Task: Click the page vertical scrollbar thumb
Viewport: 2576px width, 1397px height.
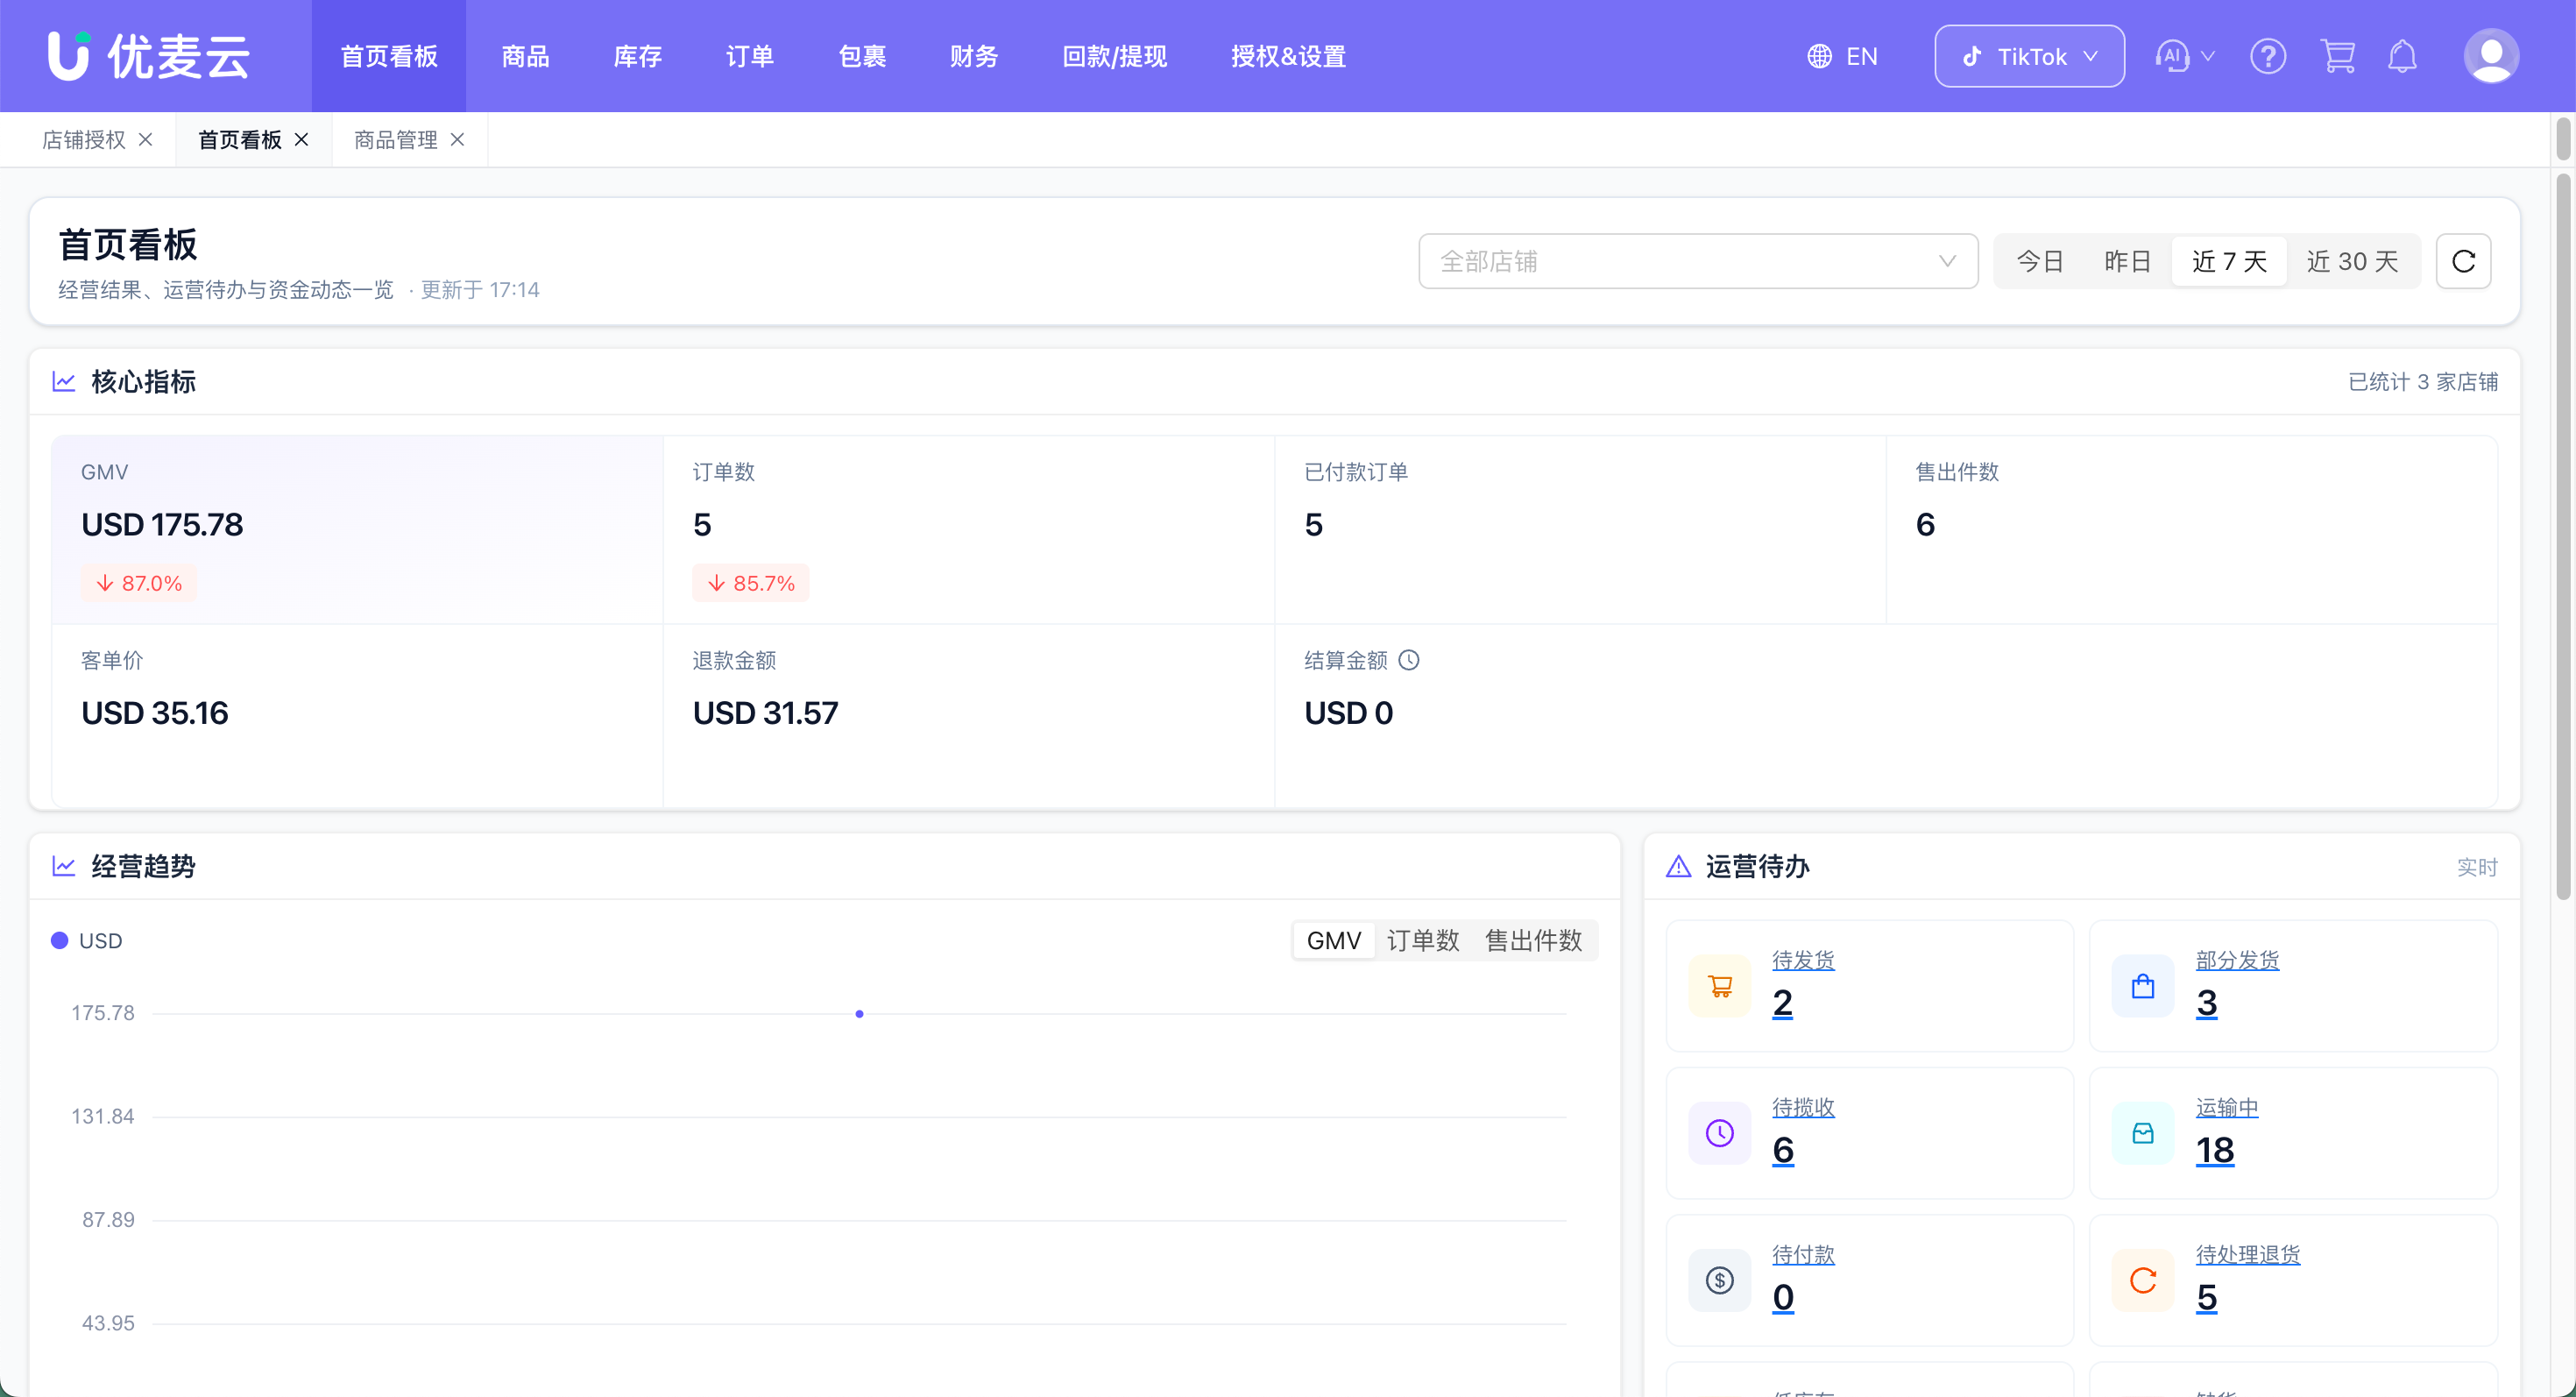Action: (x=2563, y=536)
